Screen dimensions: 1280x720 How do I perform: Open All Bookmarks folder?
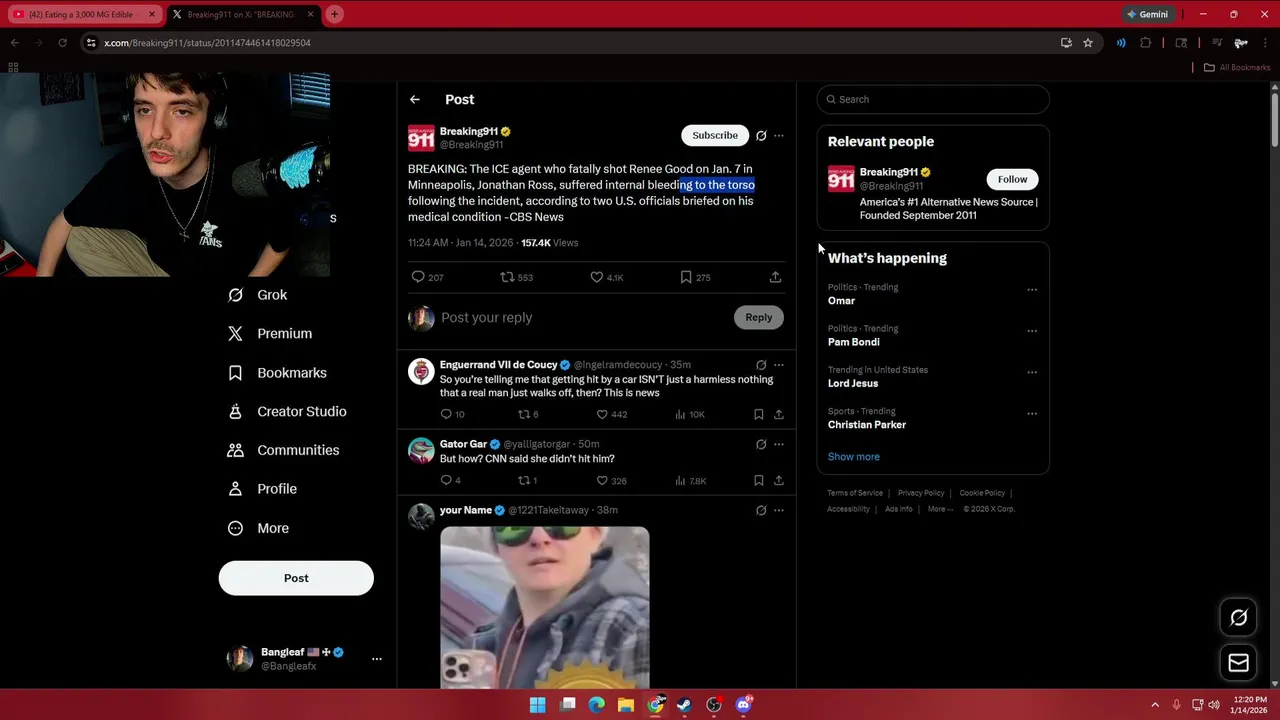1237,67
